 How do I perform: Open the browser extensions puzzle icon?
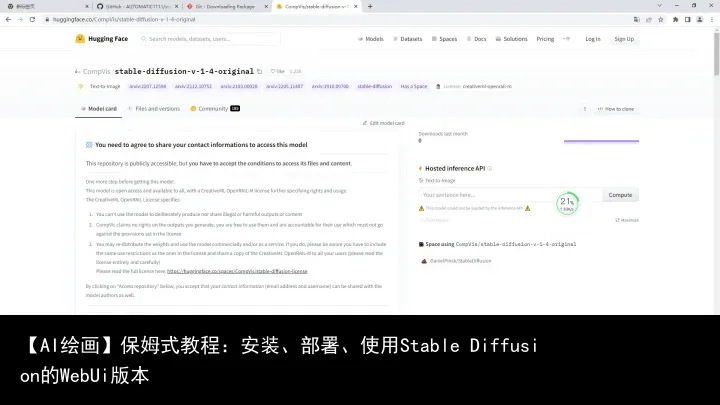coord(675,19)
